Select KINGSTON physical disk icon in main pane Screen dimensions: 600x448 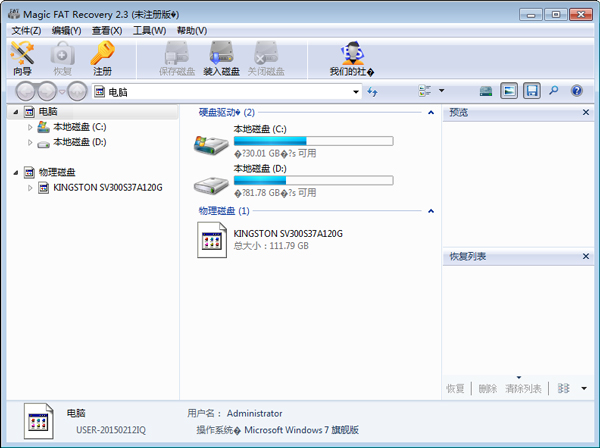[x=212, y=240]
